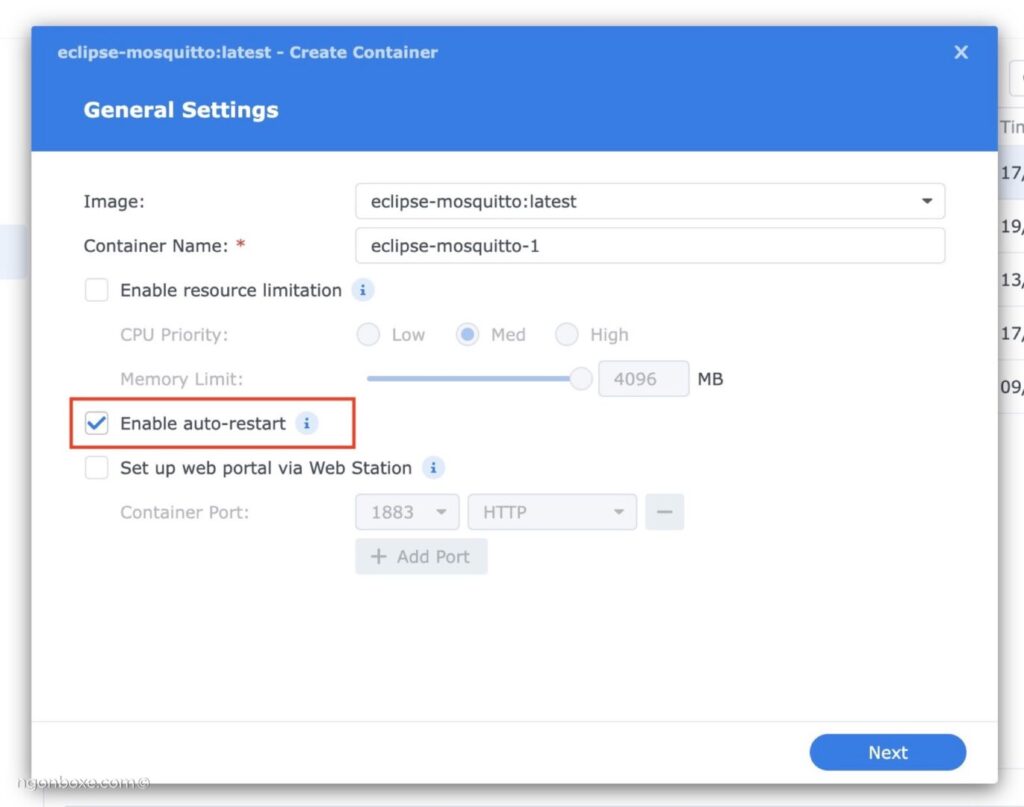This screenshot has height=807, width=1024.
Task: Click Container Name input field
Action: click(650, 245)
